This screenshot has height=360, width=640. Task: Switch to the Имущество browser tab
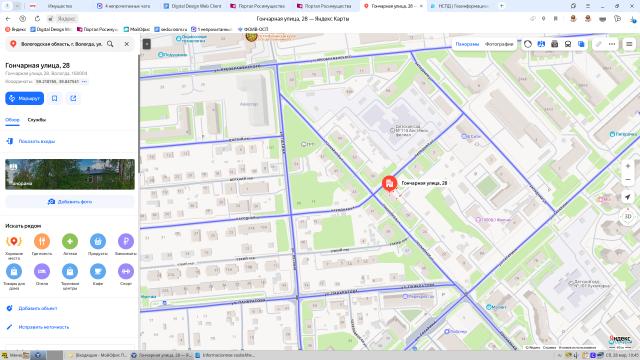pyautogui.click(x=60, y=6)
